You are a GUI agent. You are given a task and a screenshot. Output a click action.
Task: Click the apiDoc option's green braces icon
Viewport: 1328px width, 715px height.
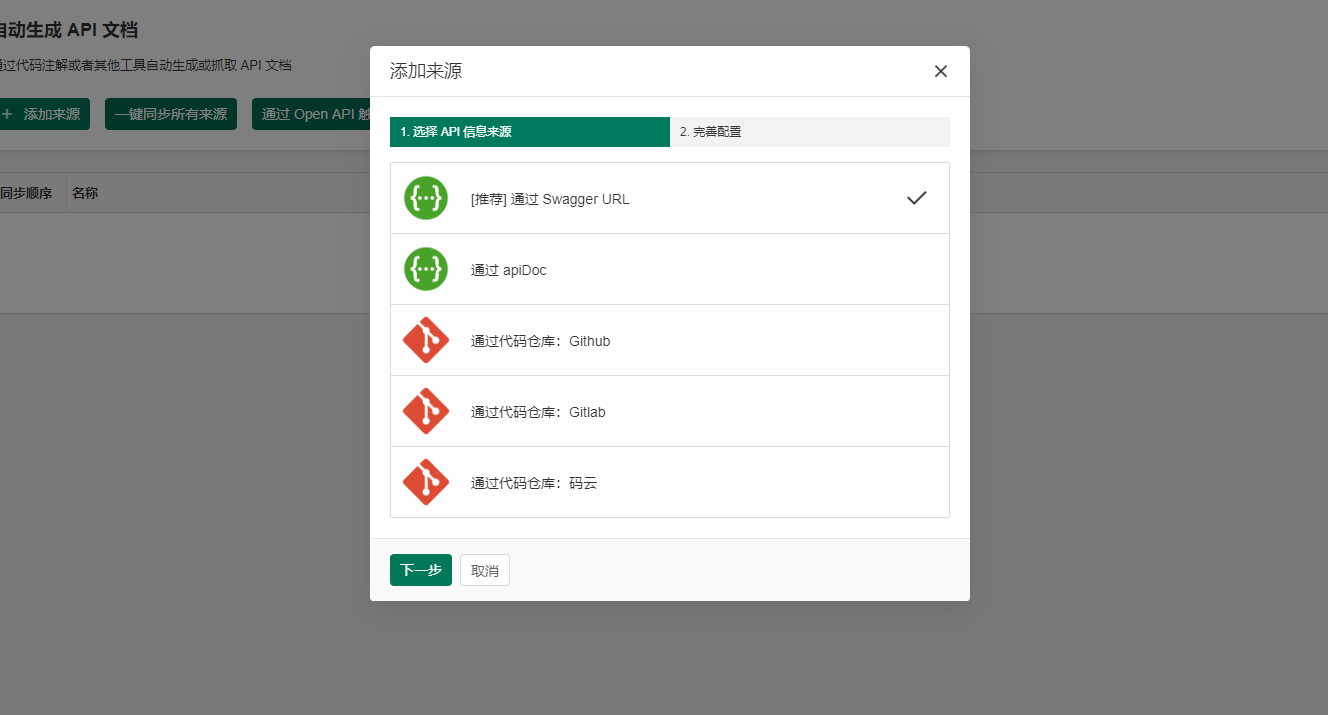click(x=426, y=269)
